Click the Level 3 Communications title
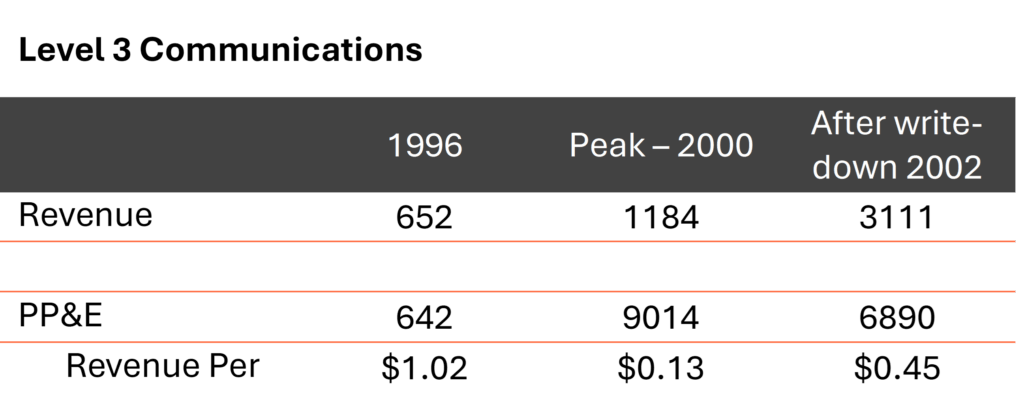Image resolution: width=1024 pixels, height=401 pixels. [220, 51]
